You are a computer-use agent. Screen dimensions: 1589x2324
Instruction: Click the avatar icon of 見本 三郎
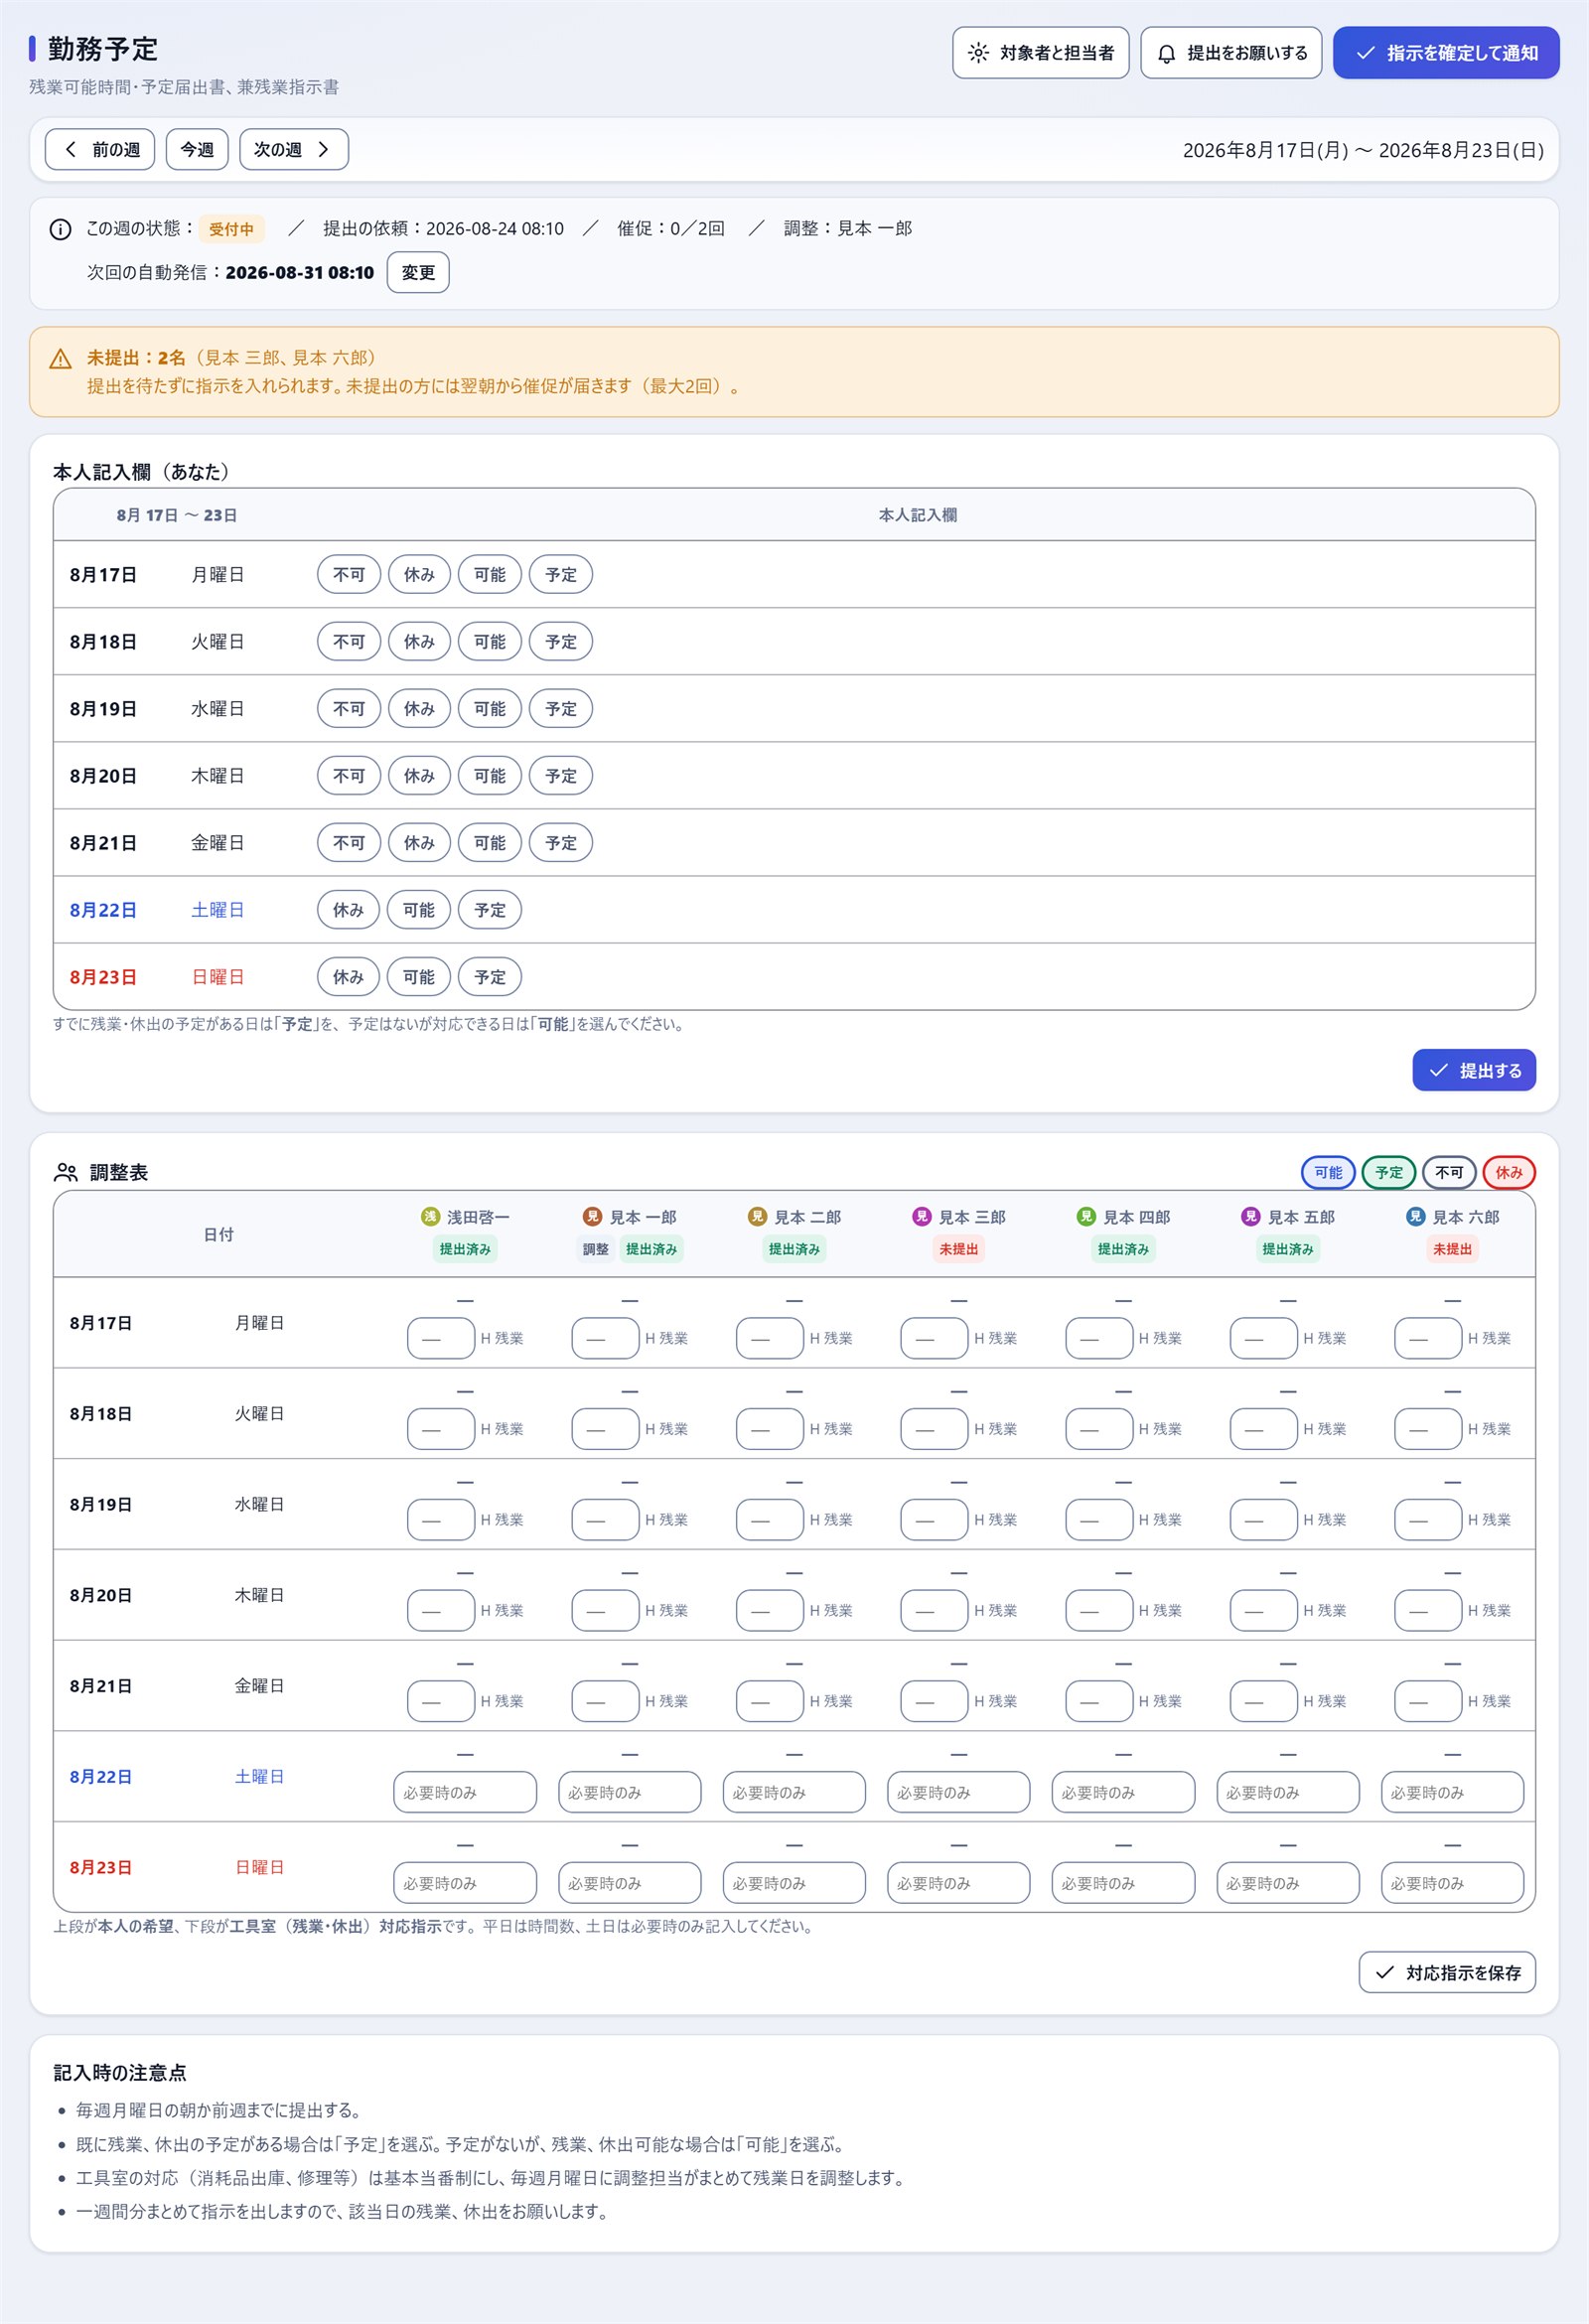tap(921, 1216)
